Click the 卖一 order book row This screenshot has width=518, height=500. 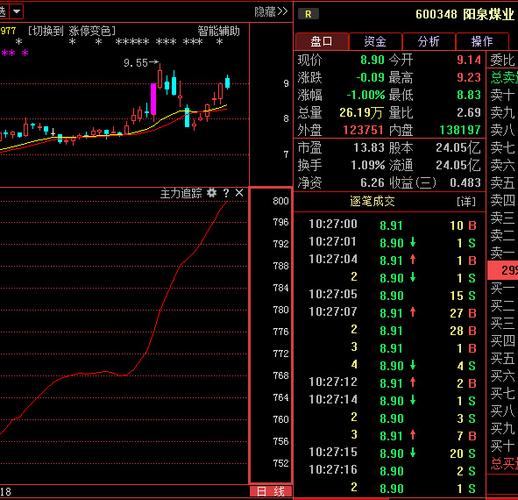pos(503,253)
